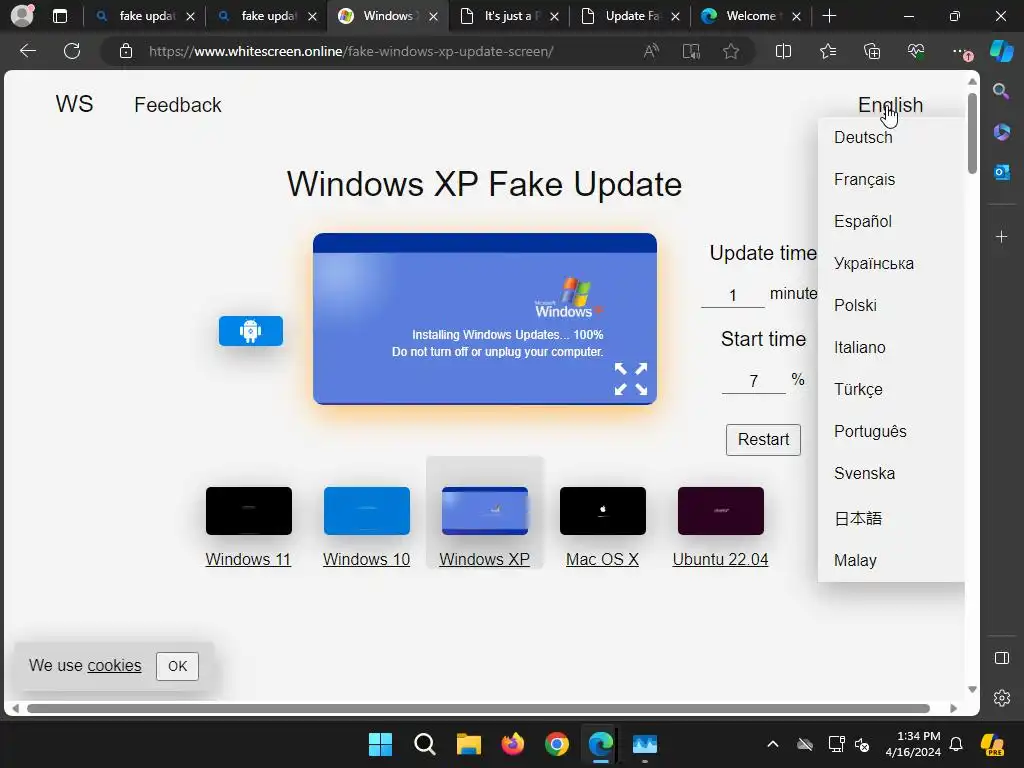Click the Mac OS X black thumbnail
This screenshot has height=768, width=1024.
click(603, 511)
